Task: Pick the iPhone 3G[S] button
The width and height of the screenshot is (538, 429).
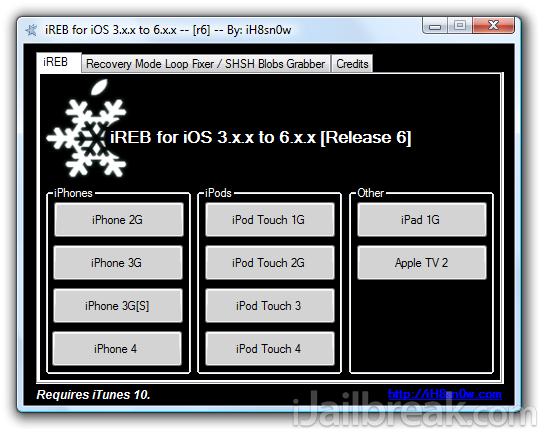Action: tap(118, 305)
